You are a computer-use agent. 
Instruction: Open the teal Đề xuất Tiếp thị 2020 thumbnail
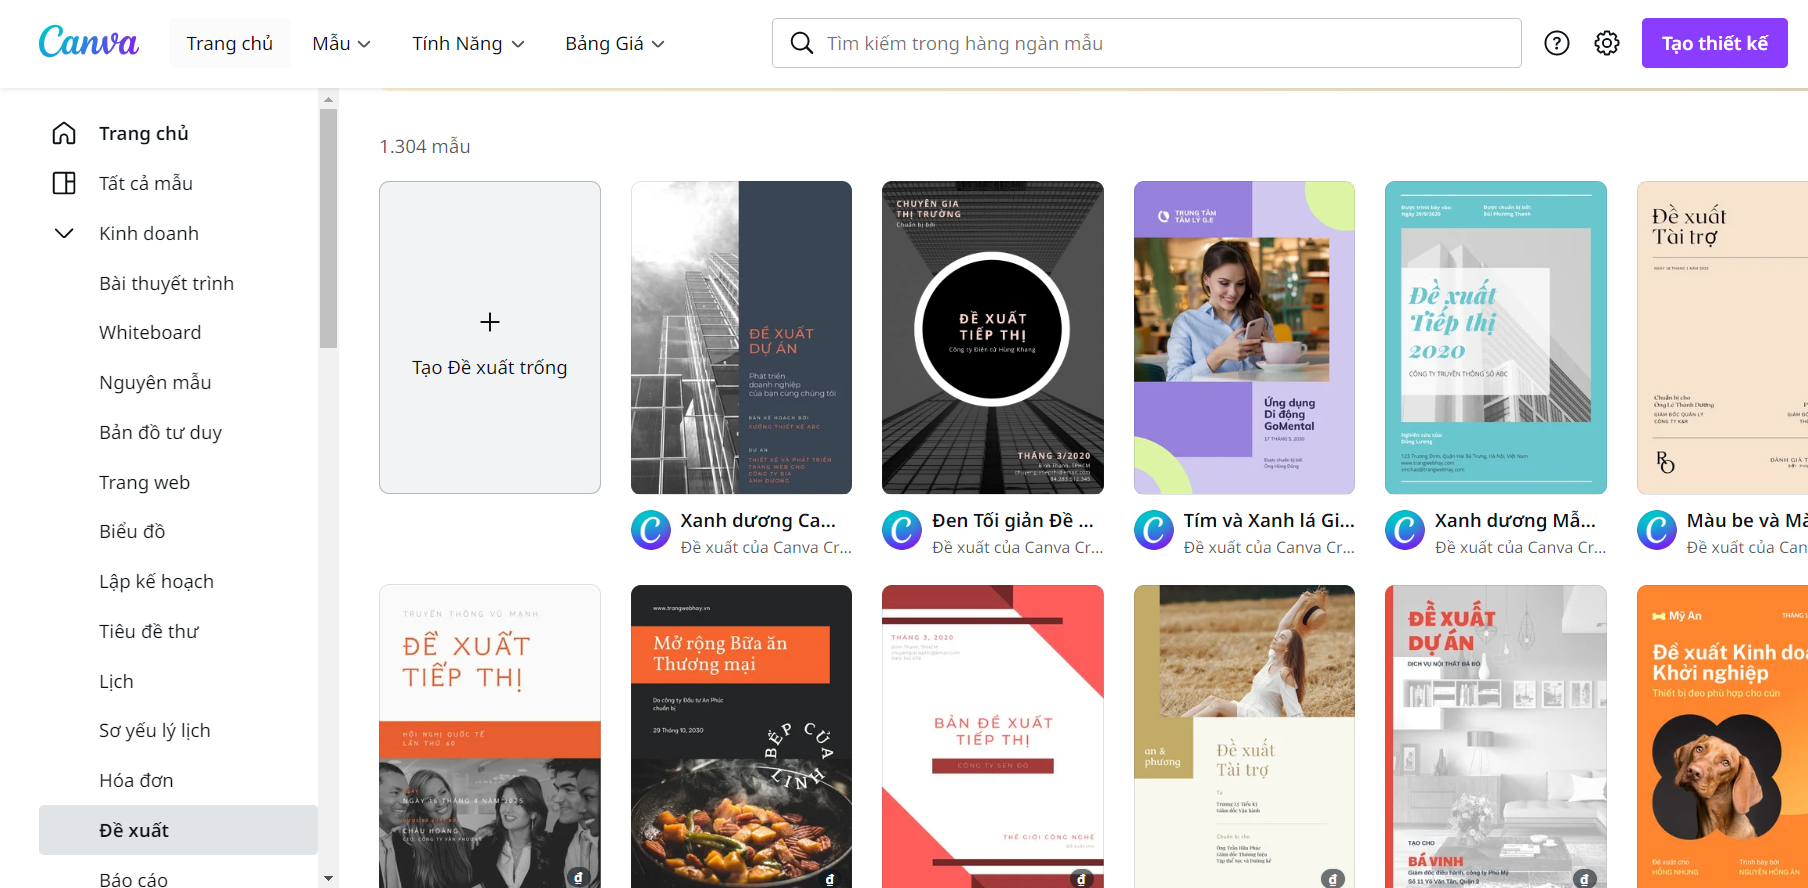(1496, 337)
